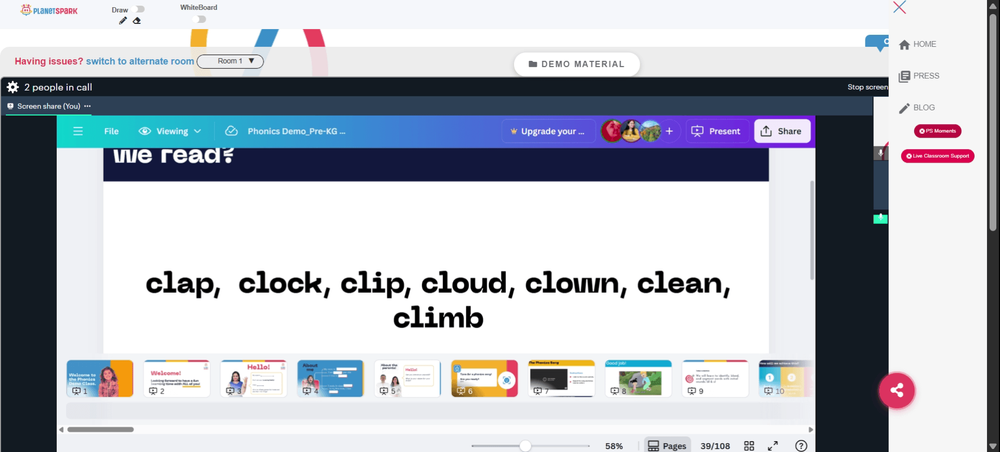Image resolution: width=1000 pixels, height=452 pixels.
Task: Open the Canva hamburger menu
Action: tap(78, 131)
